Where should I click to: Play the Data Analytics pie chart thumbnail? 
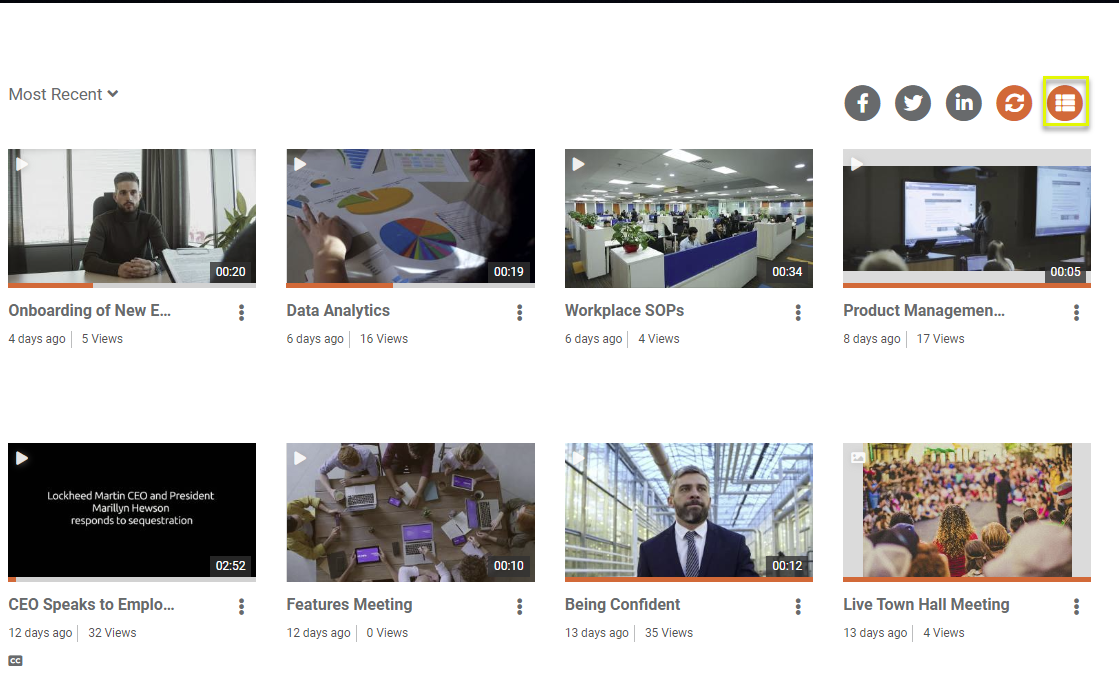tap(410, 217)
